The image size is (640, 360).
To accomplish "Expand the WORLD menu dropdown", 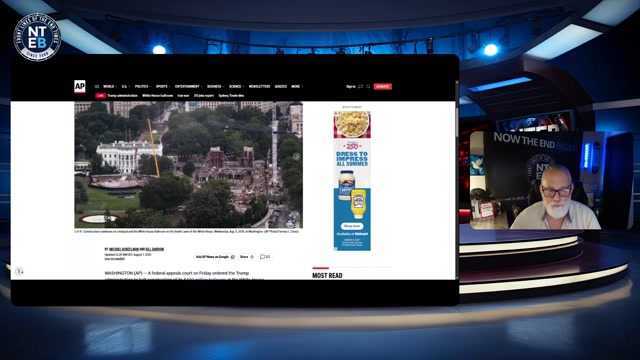I will click(110, 87).
